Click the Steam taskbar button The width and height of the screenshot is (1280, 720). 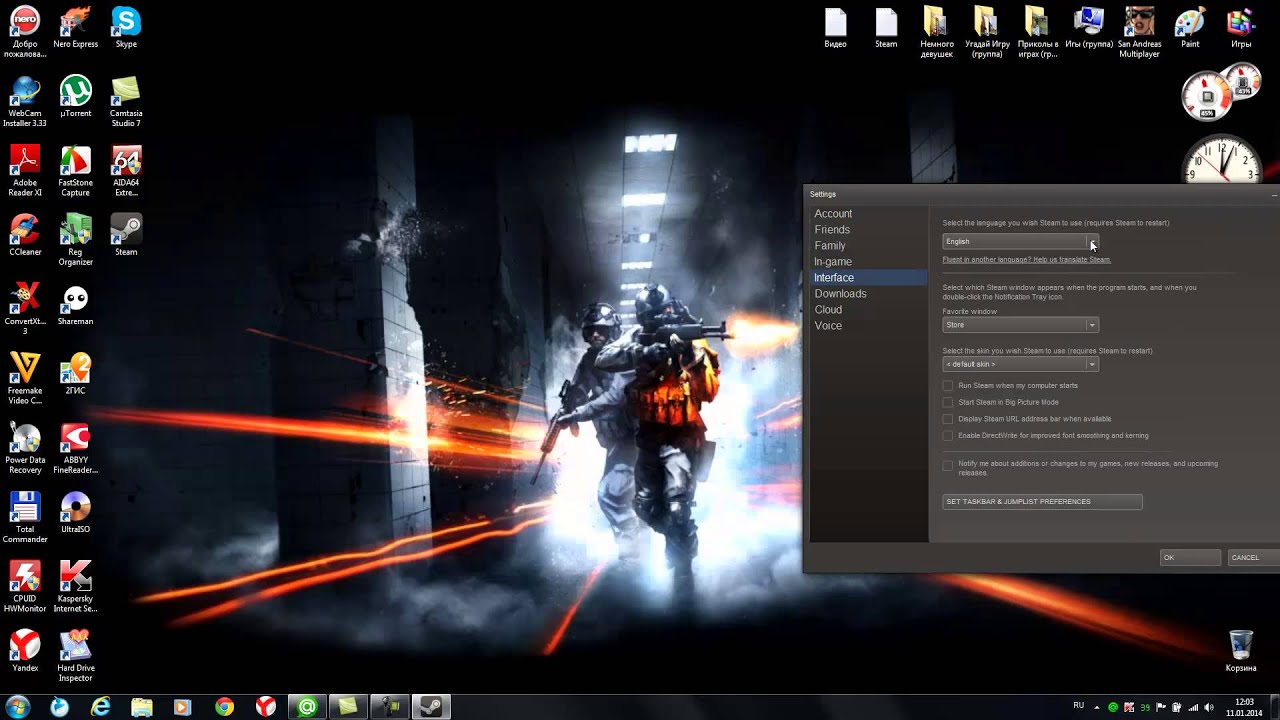(x=431, y=707)
